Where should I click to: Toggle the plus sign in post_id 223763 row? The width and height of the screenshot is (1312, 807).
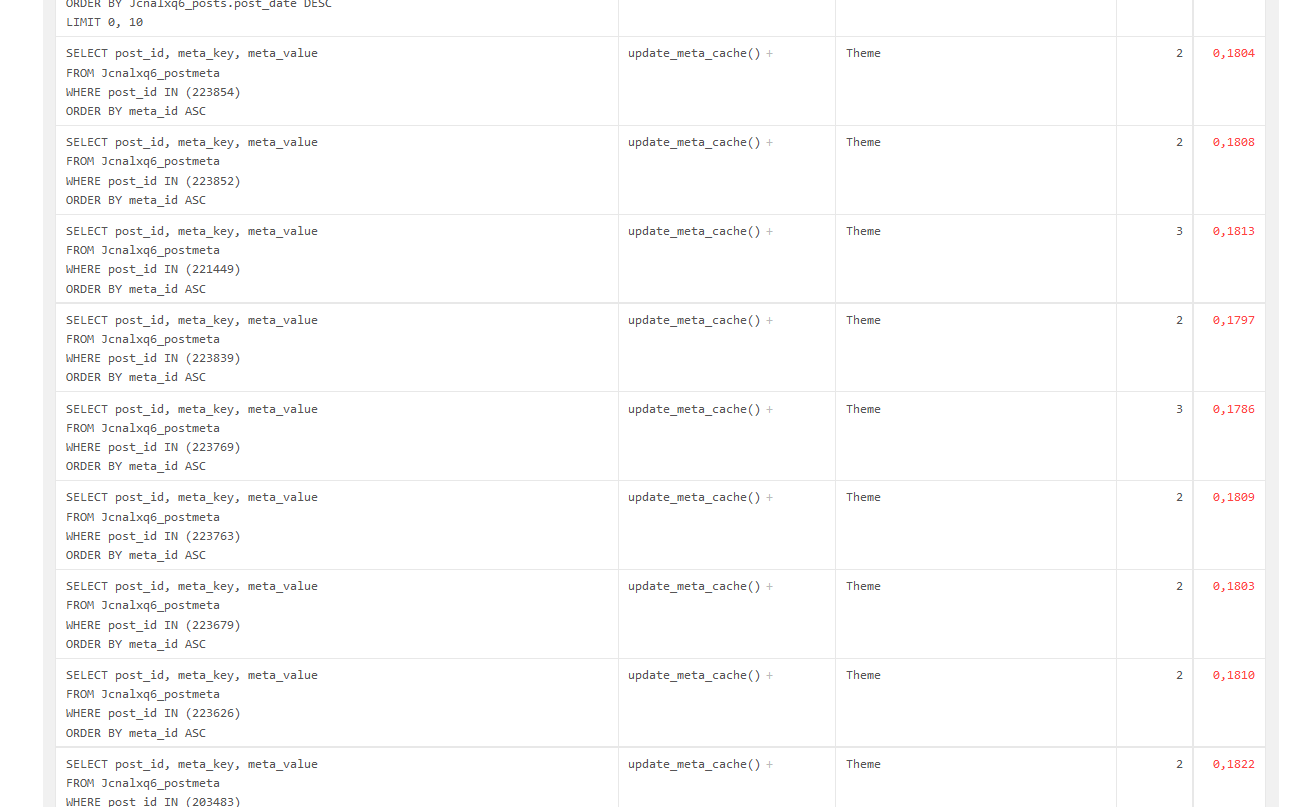click(x=769, y=498)
